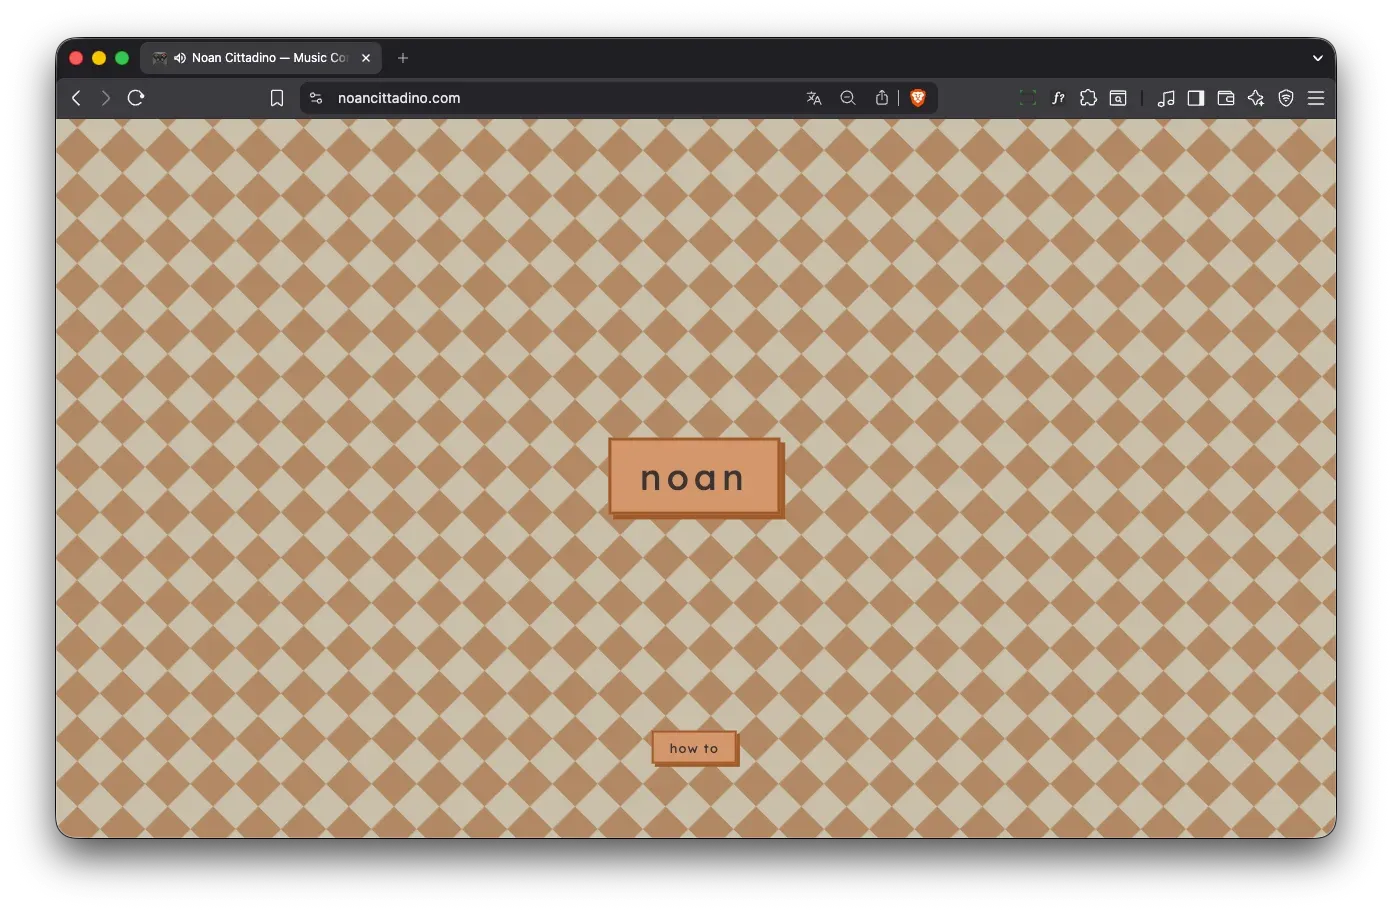Open the translate page icon
The width and height of the screenshot is (1392, 912).
pos(814,98)
